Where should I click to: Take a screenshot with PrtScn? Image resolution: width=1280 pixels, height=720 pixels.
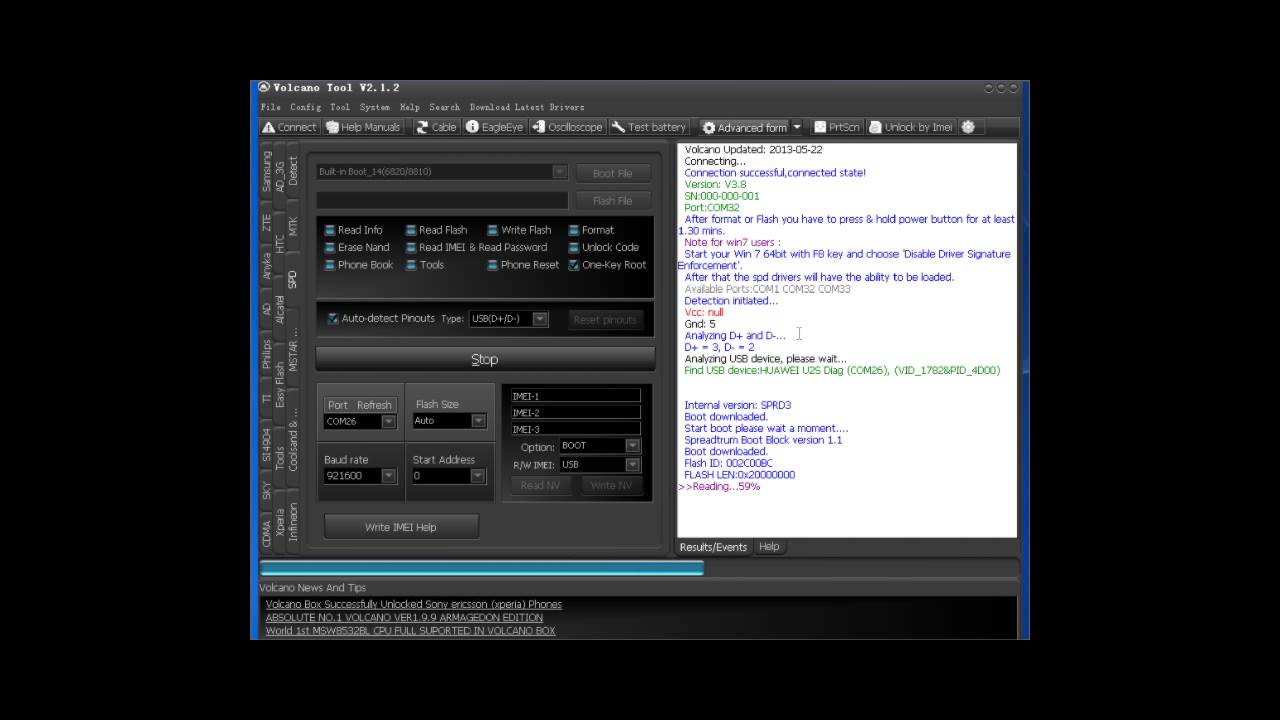point(836,127)
